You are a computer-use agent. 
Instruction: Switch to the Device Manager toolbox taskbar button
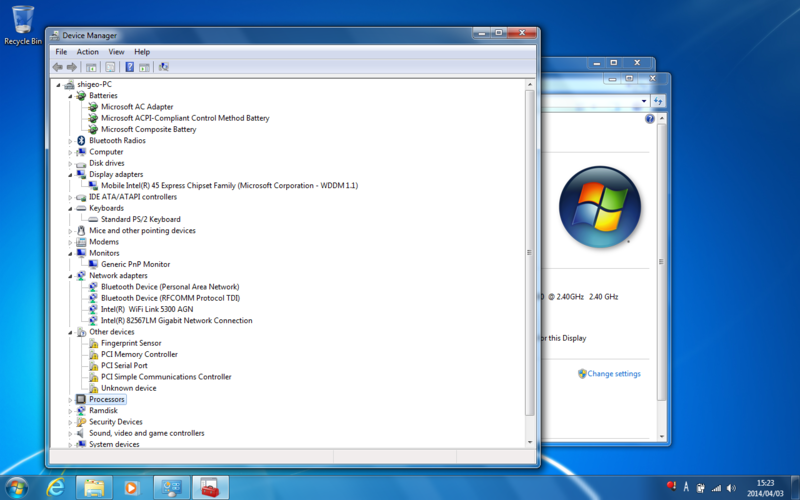coord(210,488)
